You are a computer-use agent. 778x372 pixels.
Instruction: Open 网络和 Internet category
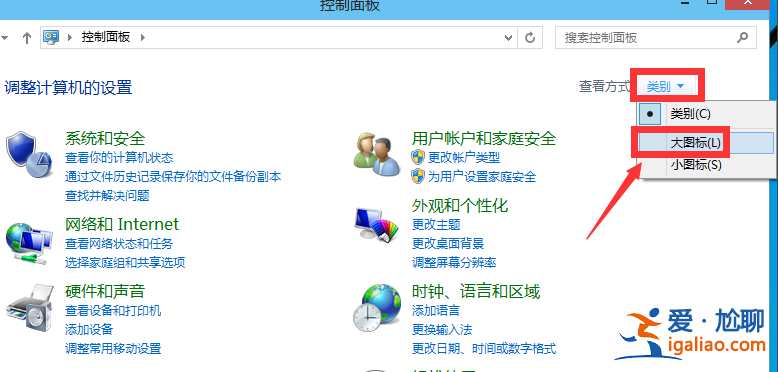coord(122,224)
